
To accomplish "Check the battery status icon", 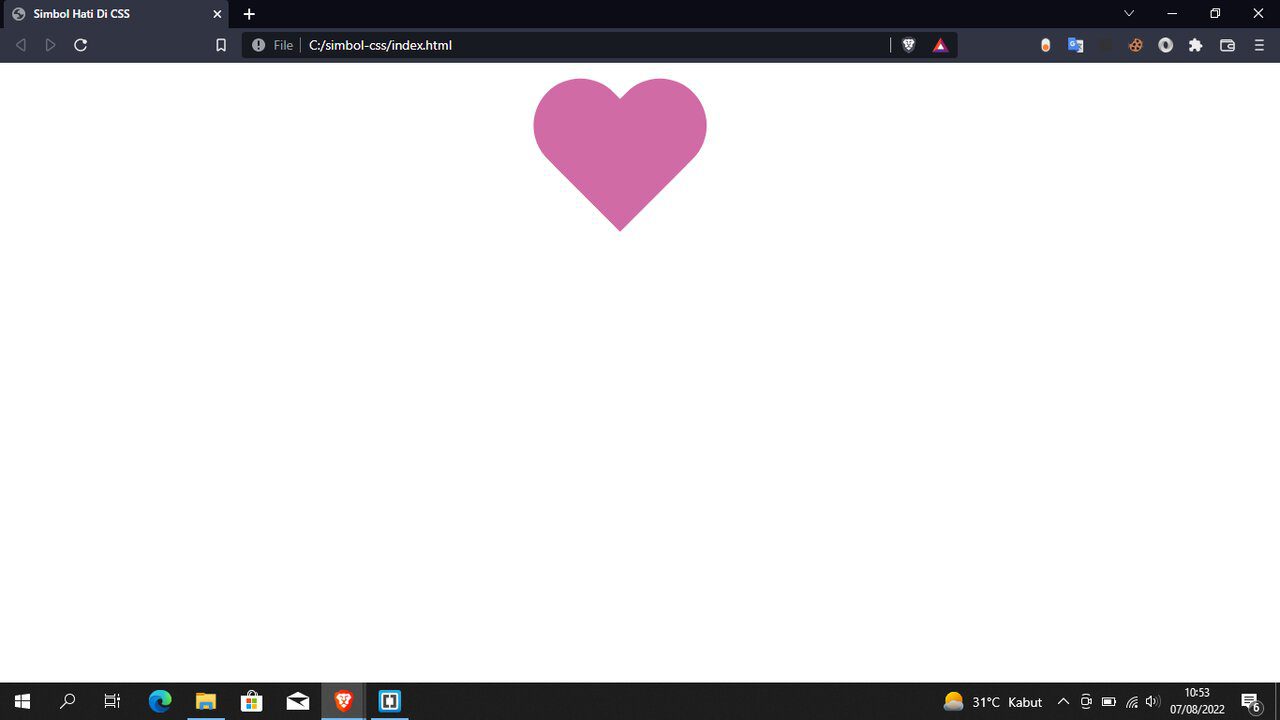I will [1109, 702].
